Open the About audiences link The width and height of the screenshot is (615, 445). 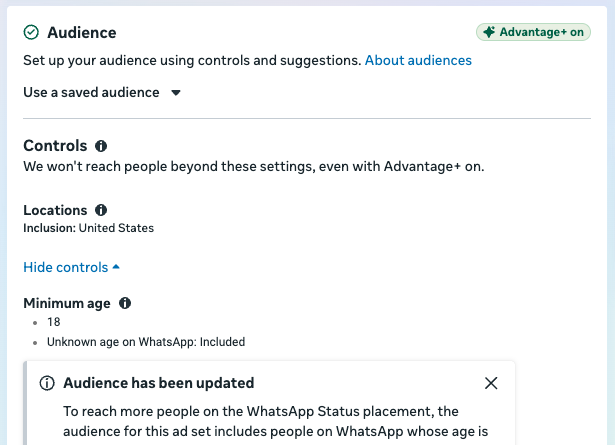(418, 60)
